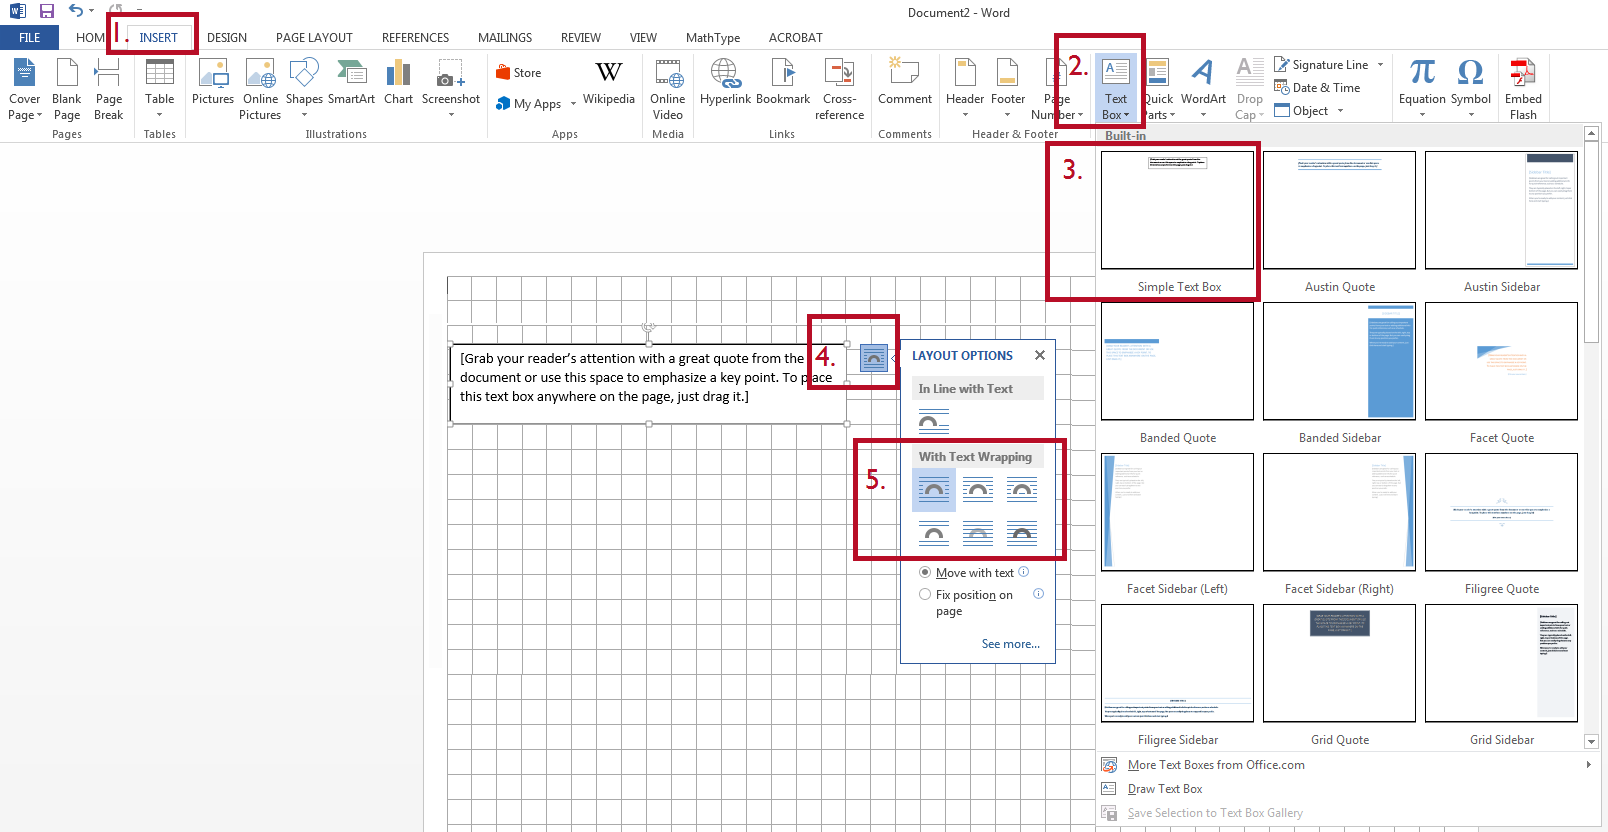Click the See more... link
This screenshot has height=832, width=1608.
click(x=1011, y=644)
